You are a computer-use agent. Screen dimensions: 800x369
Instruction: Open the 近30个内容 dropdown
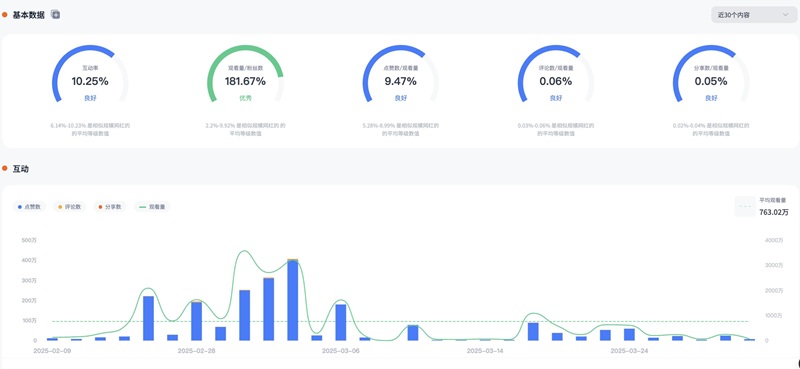(x=754, y=15)
